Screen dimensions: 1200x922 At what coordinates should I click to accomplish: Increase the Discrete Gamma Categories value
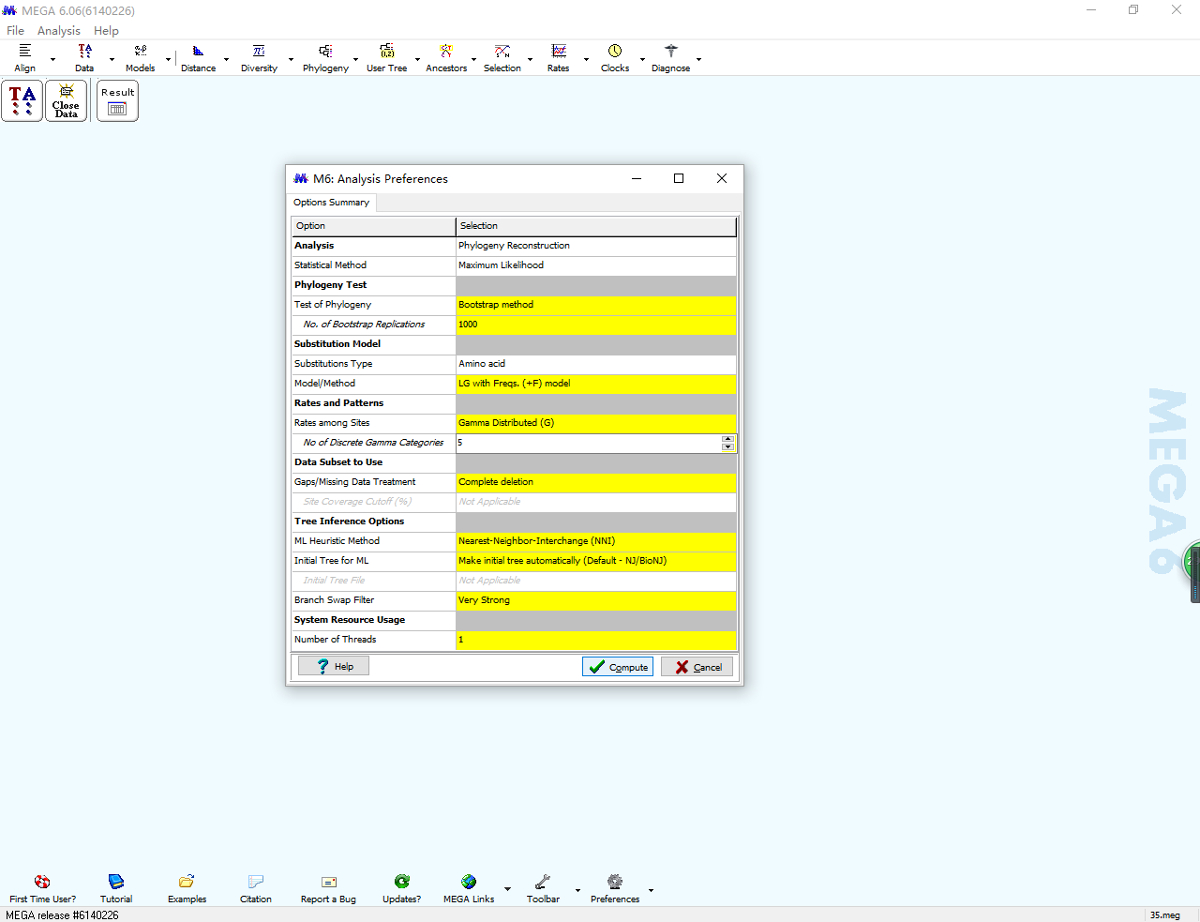[728, 438]
